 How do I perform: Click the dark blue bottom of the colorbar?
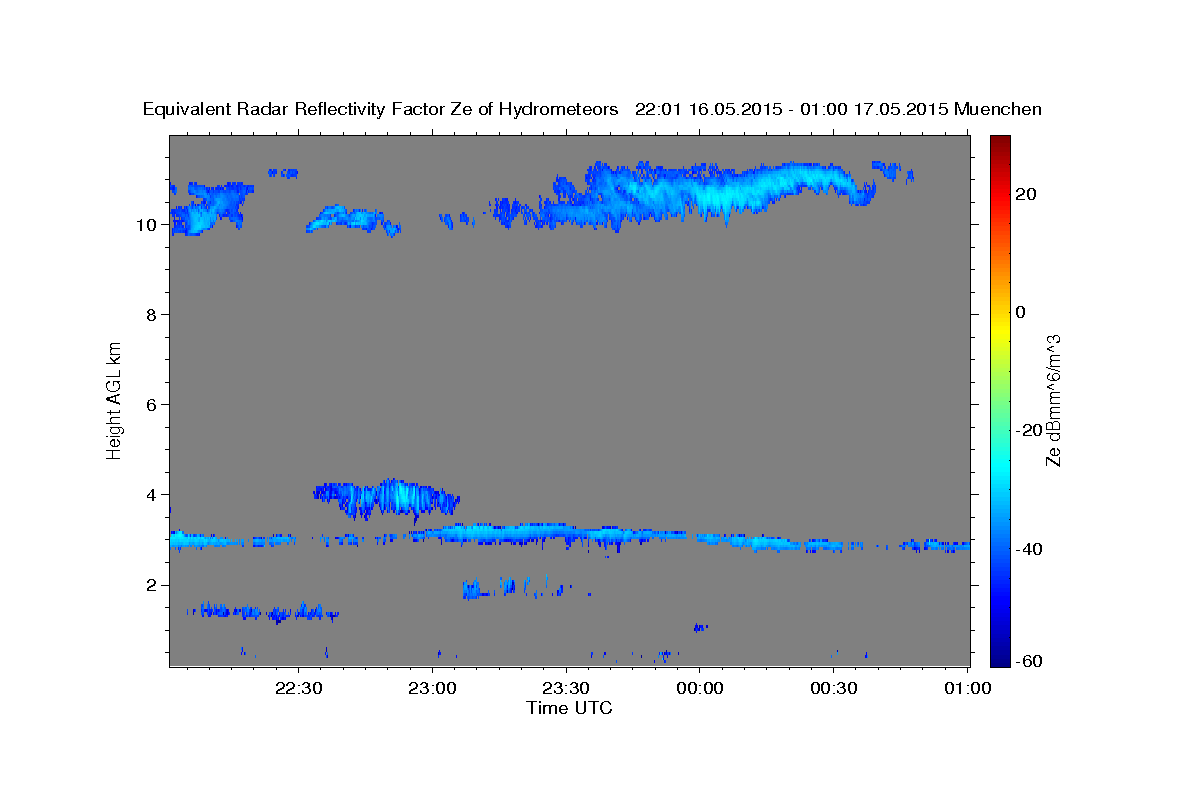1000,658
